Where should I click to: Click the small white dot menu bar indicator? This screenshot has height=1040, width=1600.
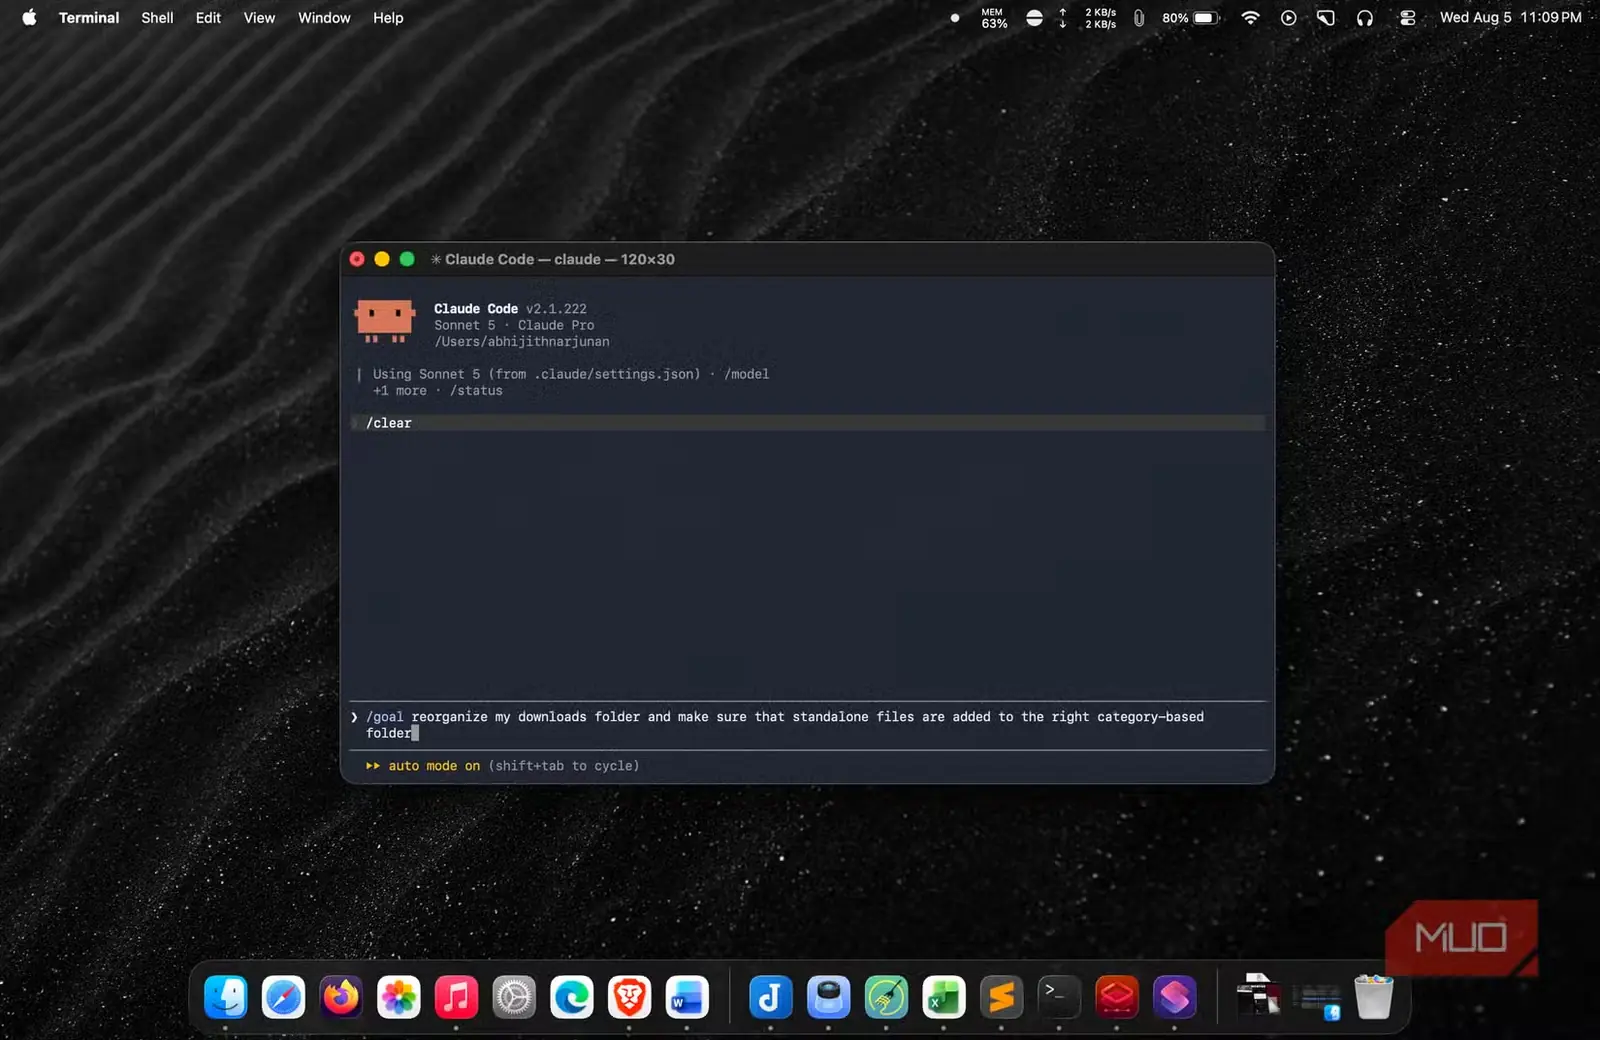click(x=955, y=18)
